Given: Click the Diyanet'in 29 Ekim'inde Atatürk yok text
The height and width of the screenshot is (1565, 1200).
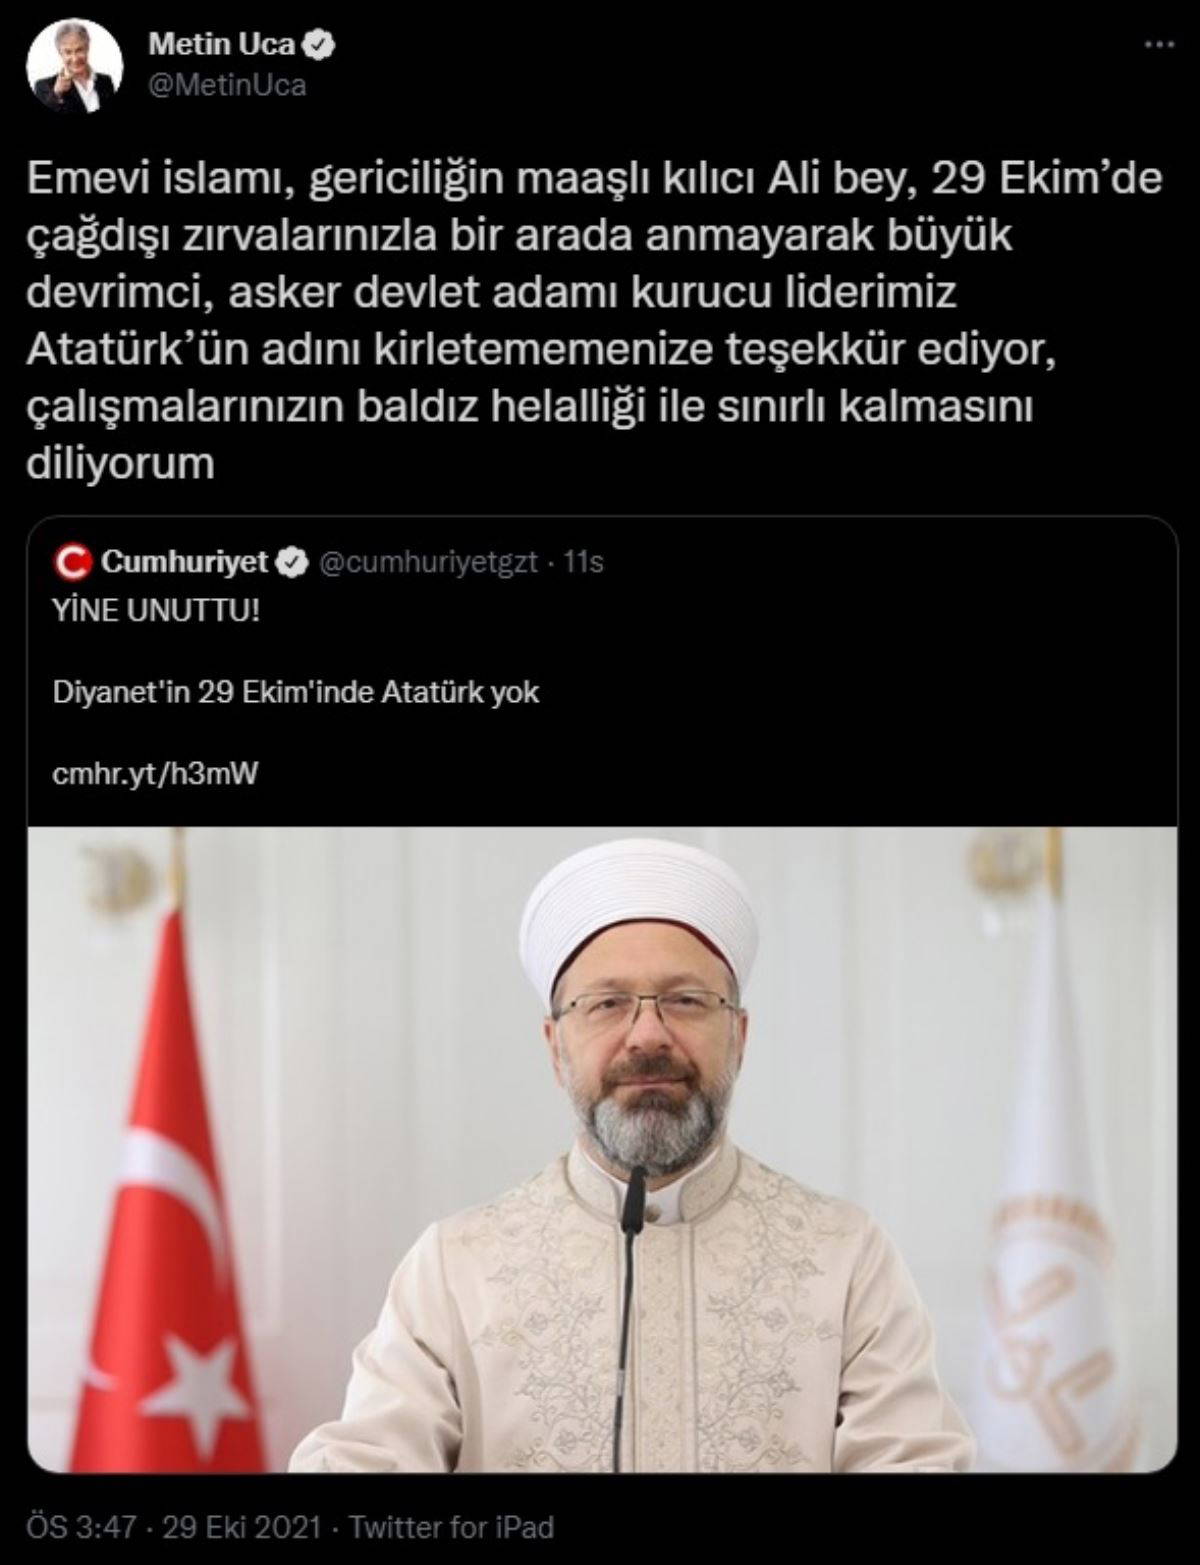Looking at the screenshot, I should pyautogui.click(x=296, y=692).
